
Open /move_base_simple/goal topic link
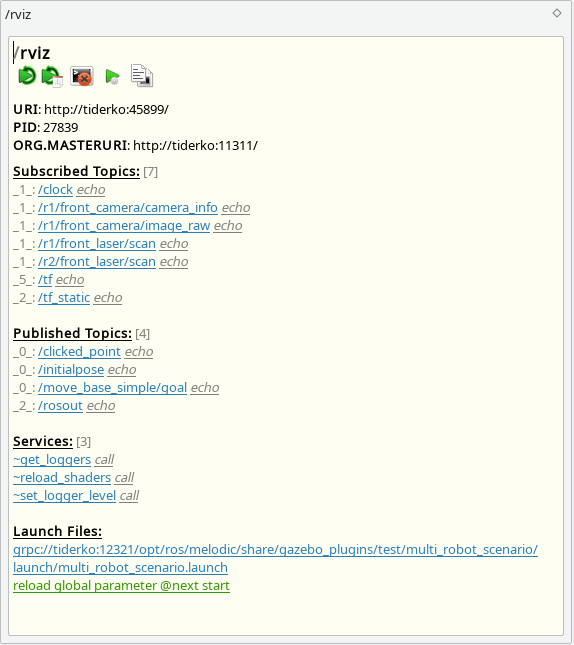pos(112,387)
